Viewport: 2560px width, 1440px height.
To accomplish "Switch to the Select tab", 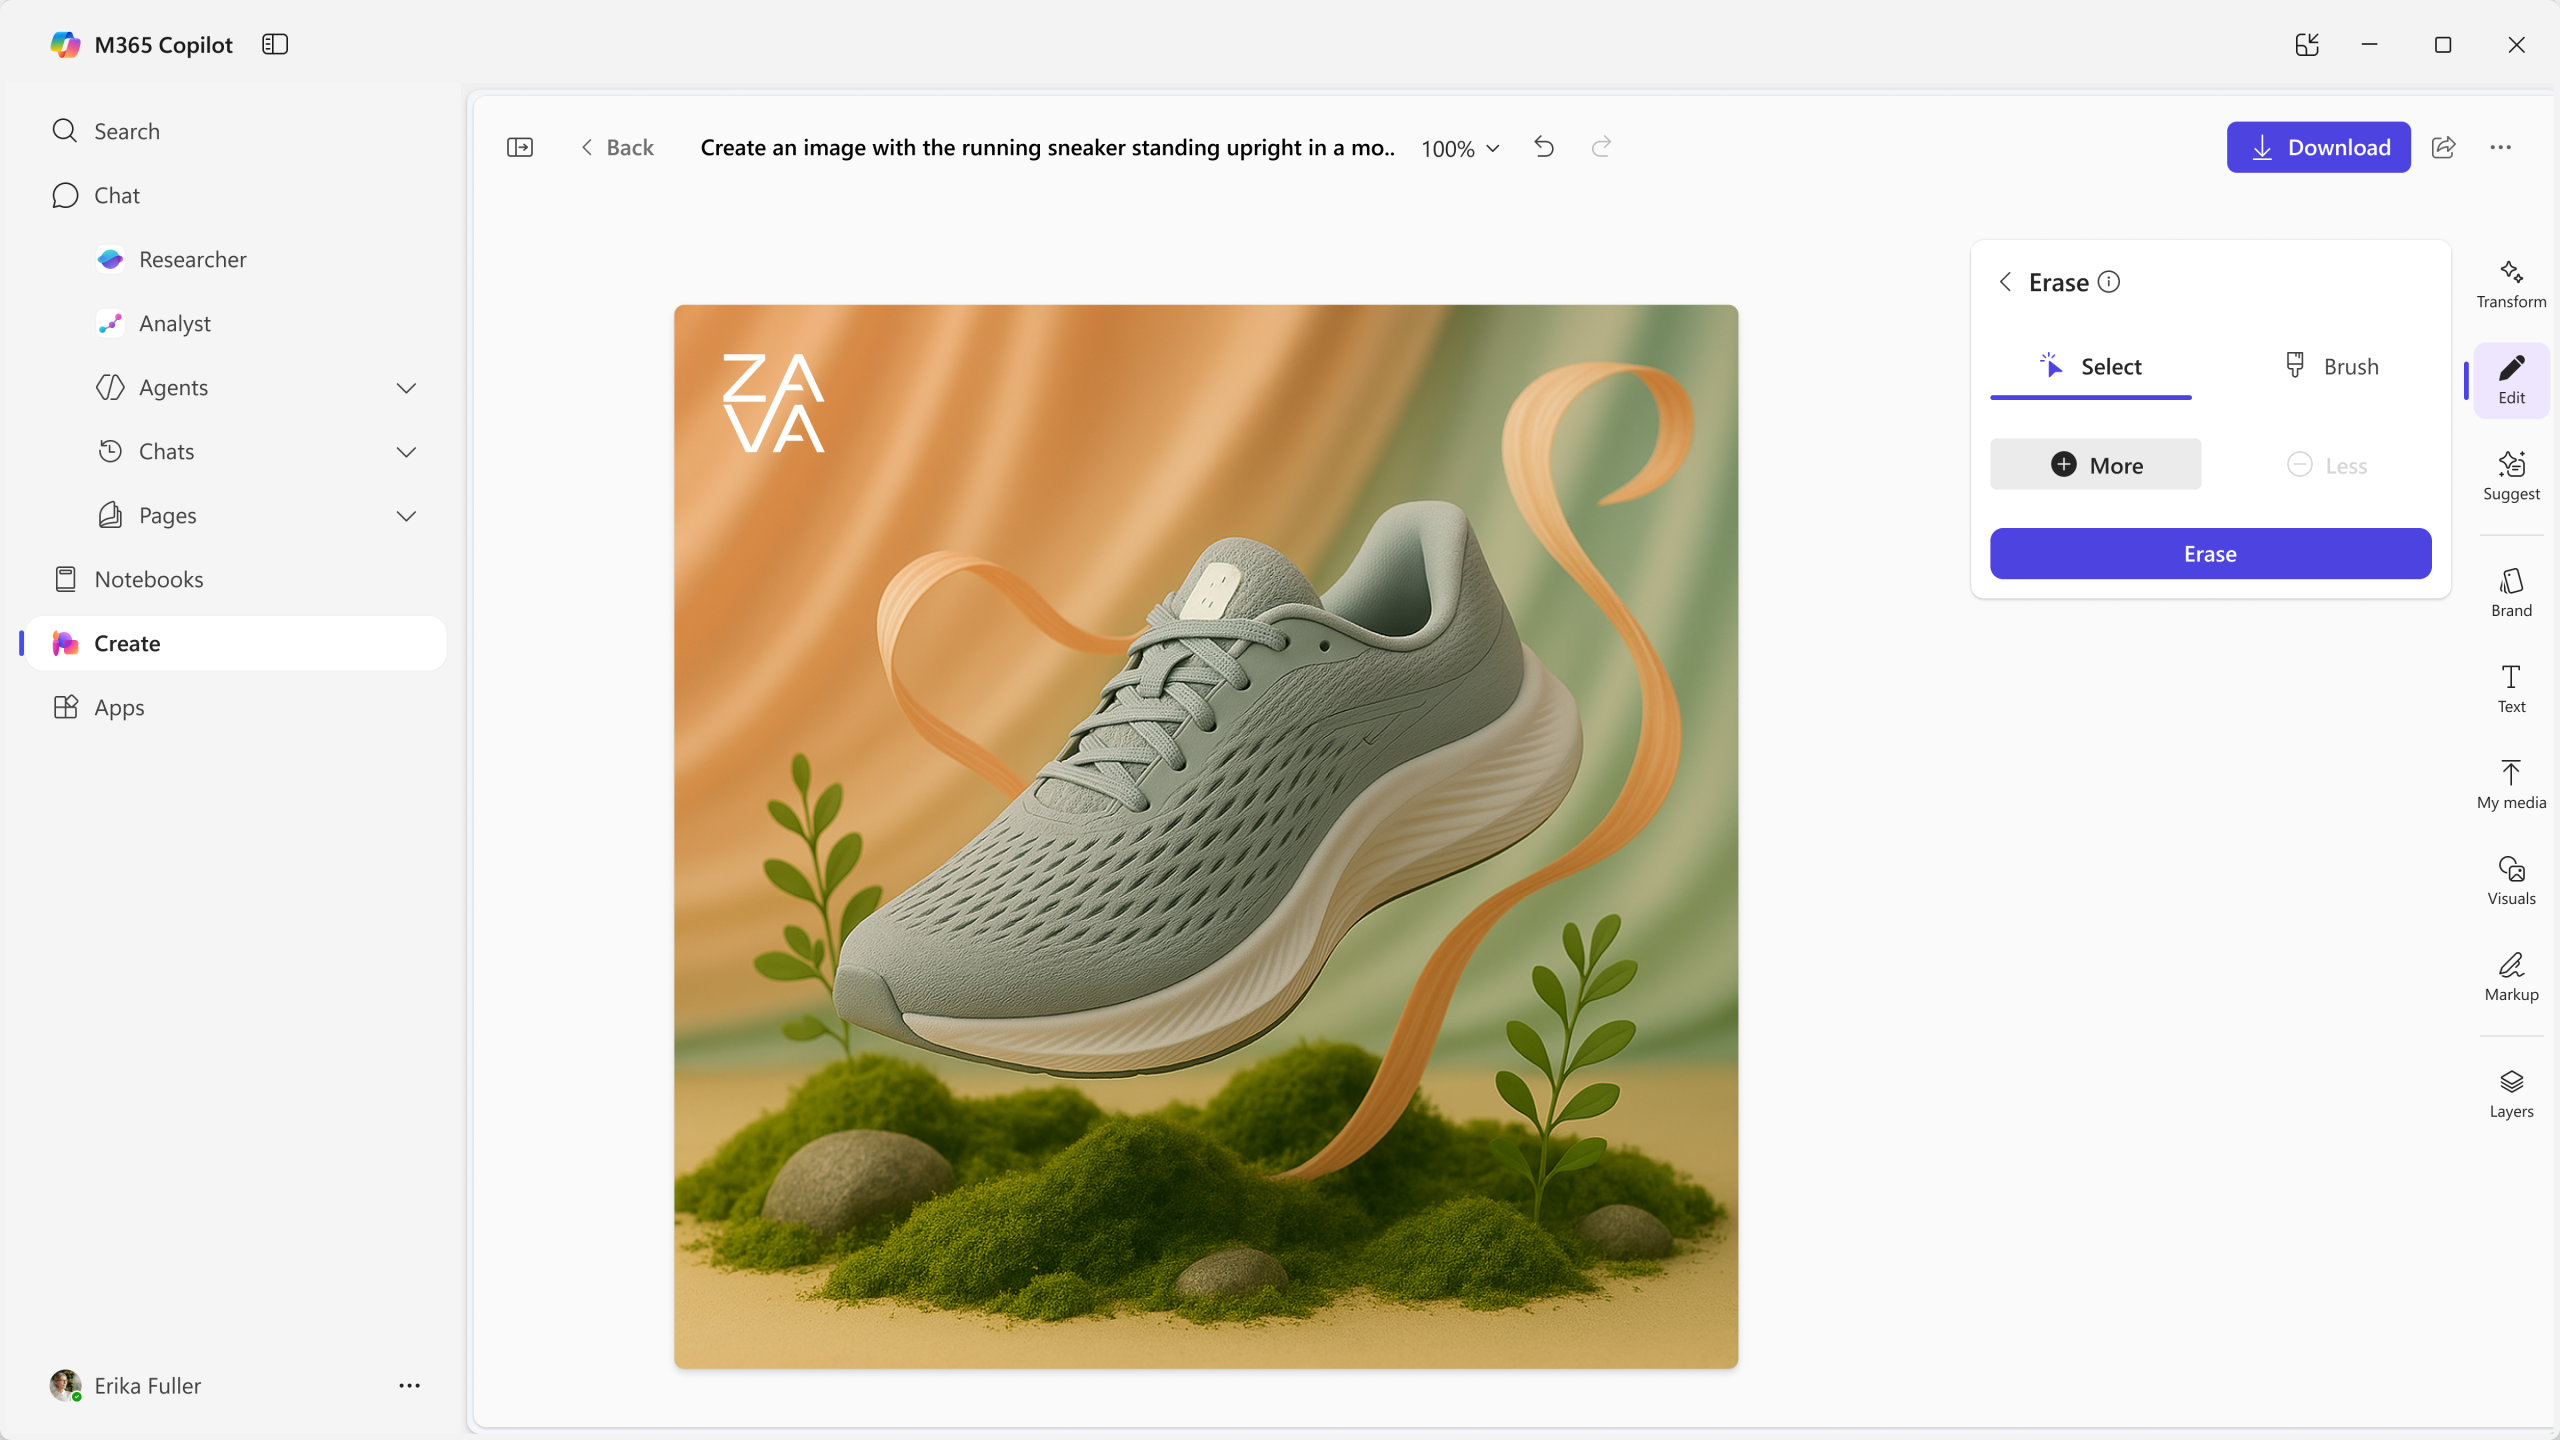I will 2090,366.
